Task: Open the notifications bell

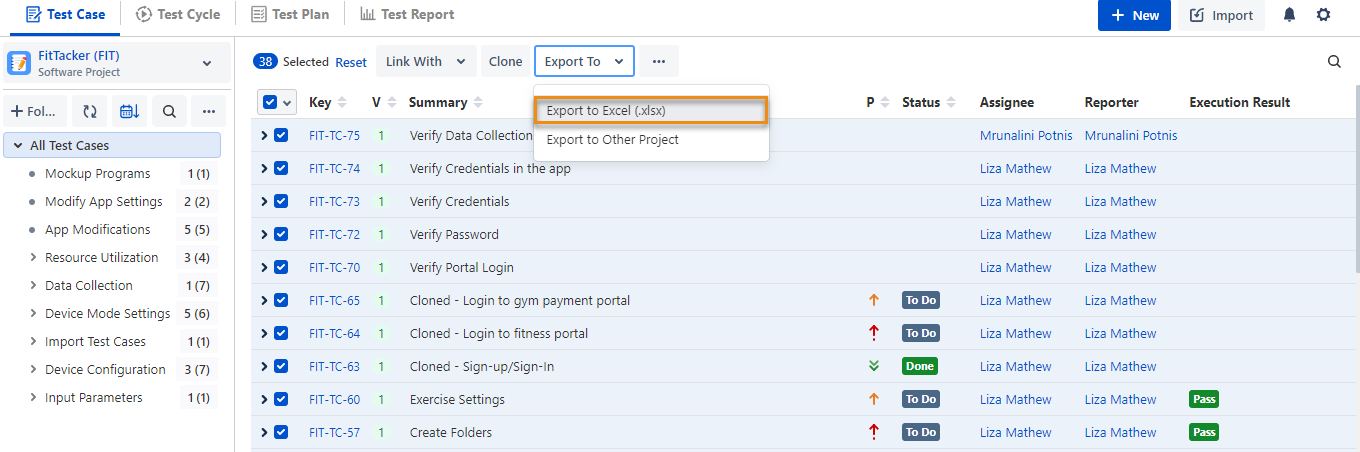Action: point(1290,15)
